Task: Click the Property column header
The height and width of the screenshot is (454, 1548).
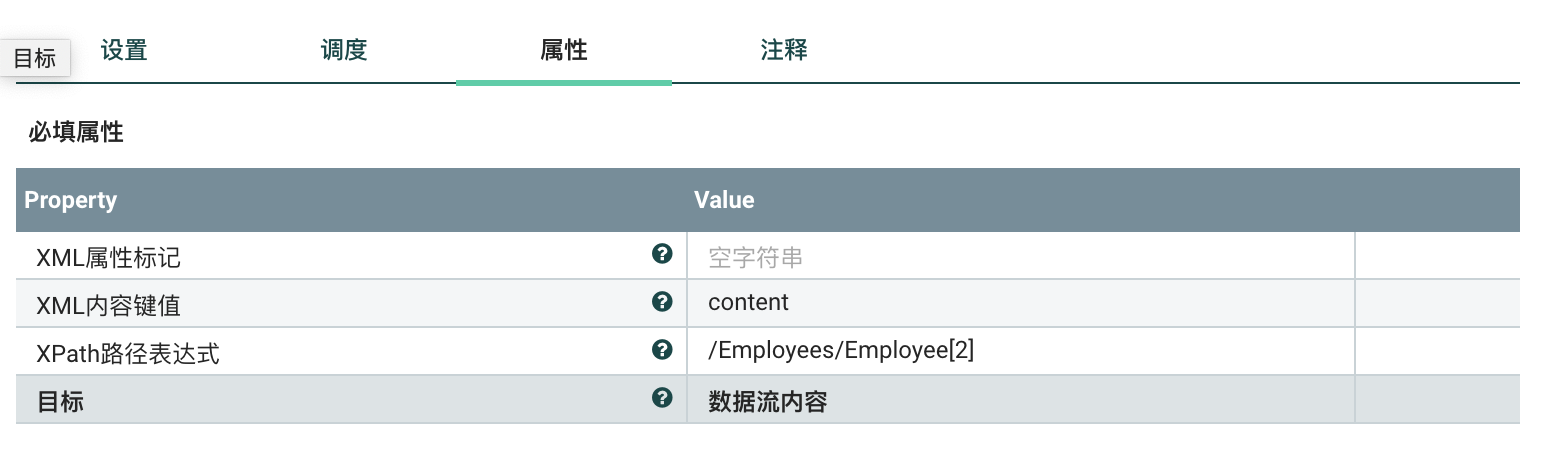Action: click(x=71, y=200)
